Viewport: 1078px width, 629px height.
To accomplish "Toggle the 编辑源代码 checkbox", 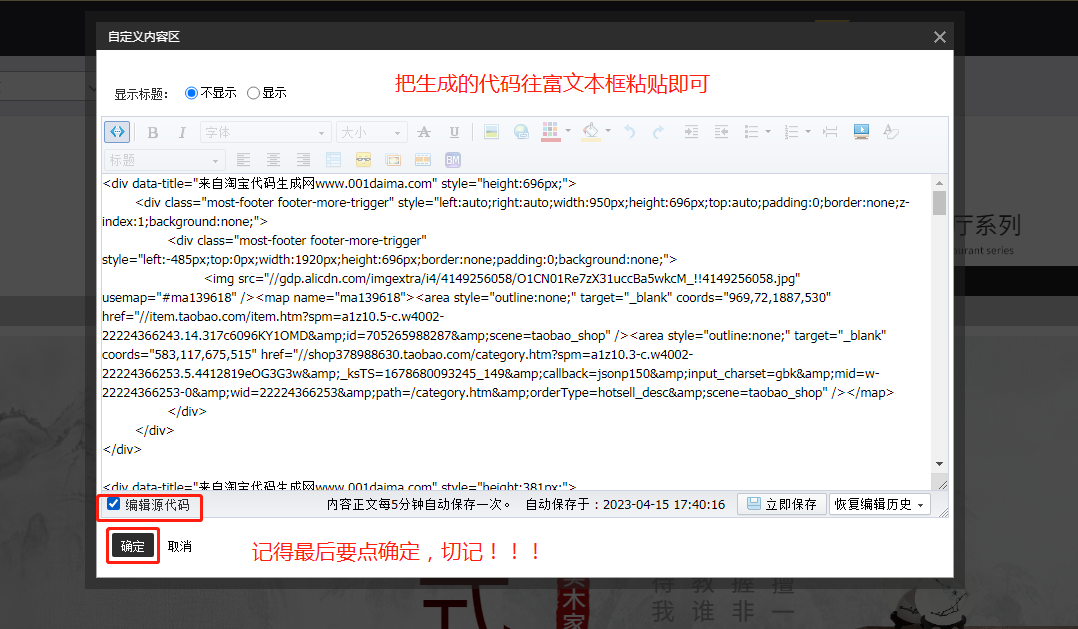I will pyautogui.click(x=113, y=504).
